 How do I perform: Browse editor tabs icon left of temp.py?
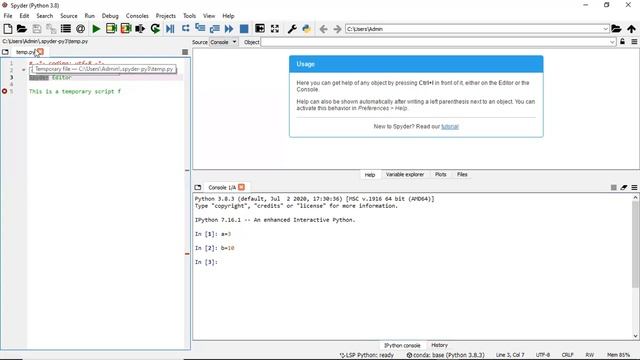[5, 52]
